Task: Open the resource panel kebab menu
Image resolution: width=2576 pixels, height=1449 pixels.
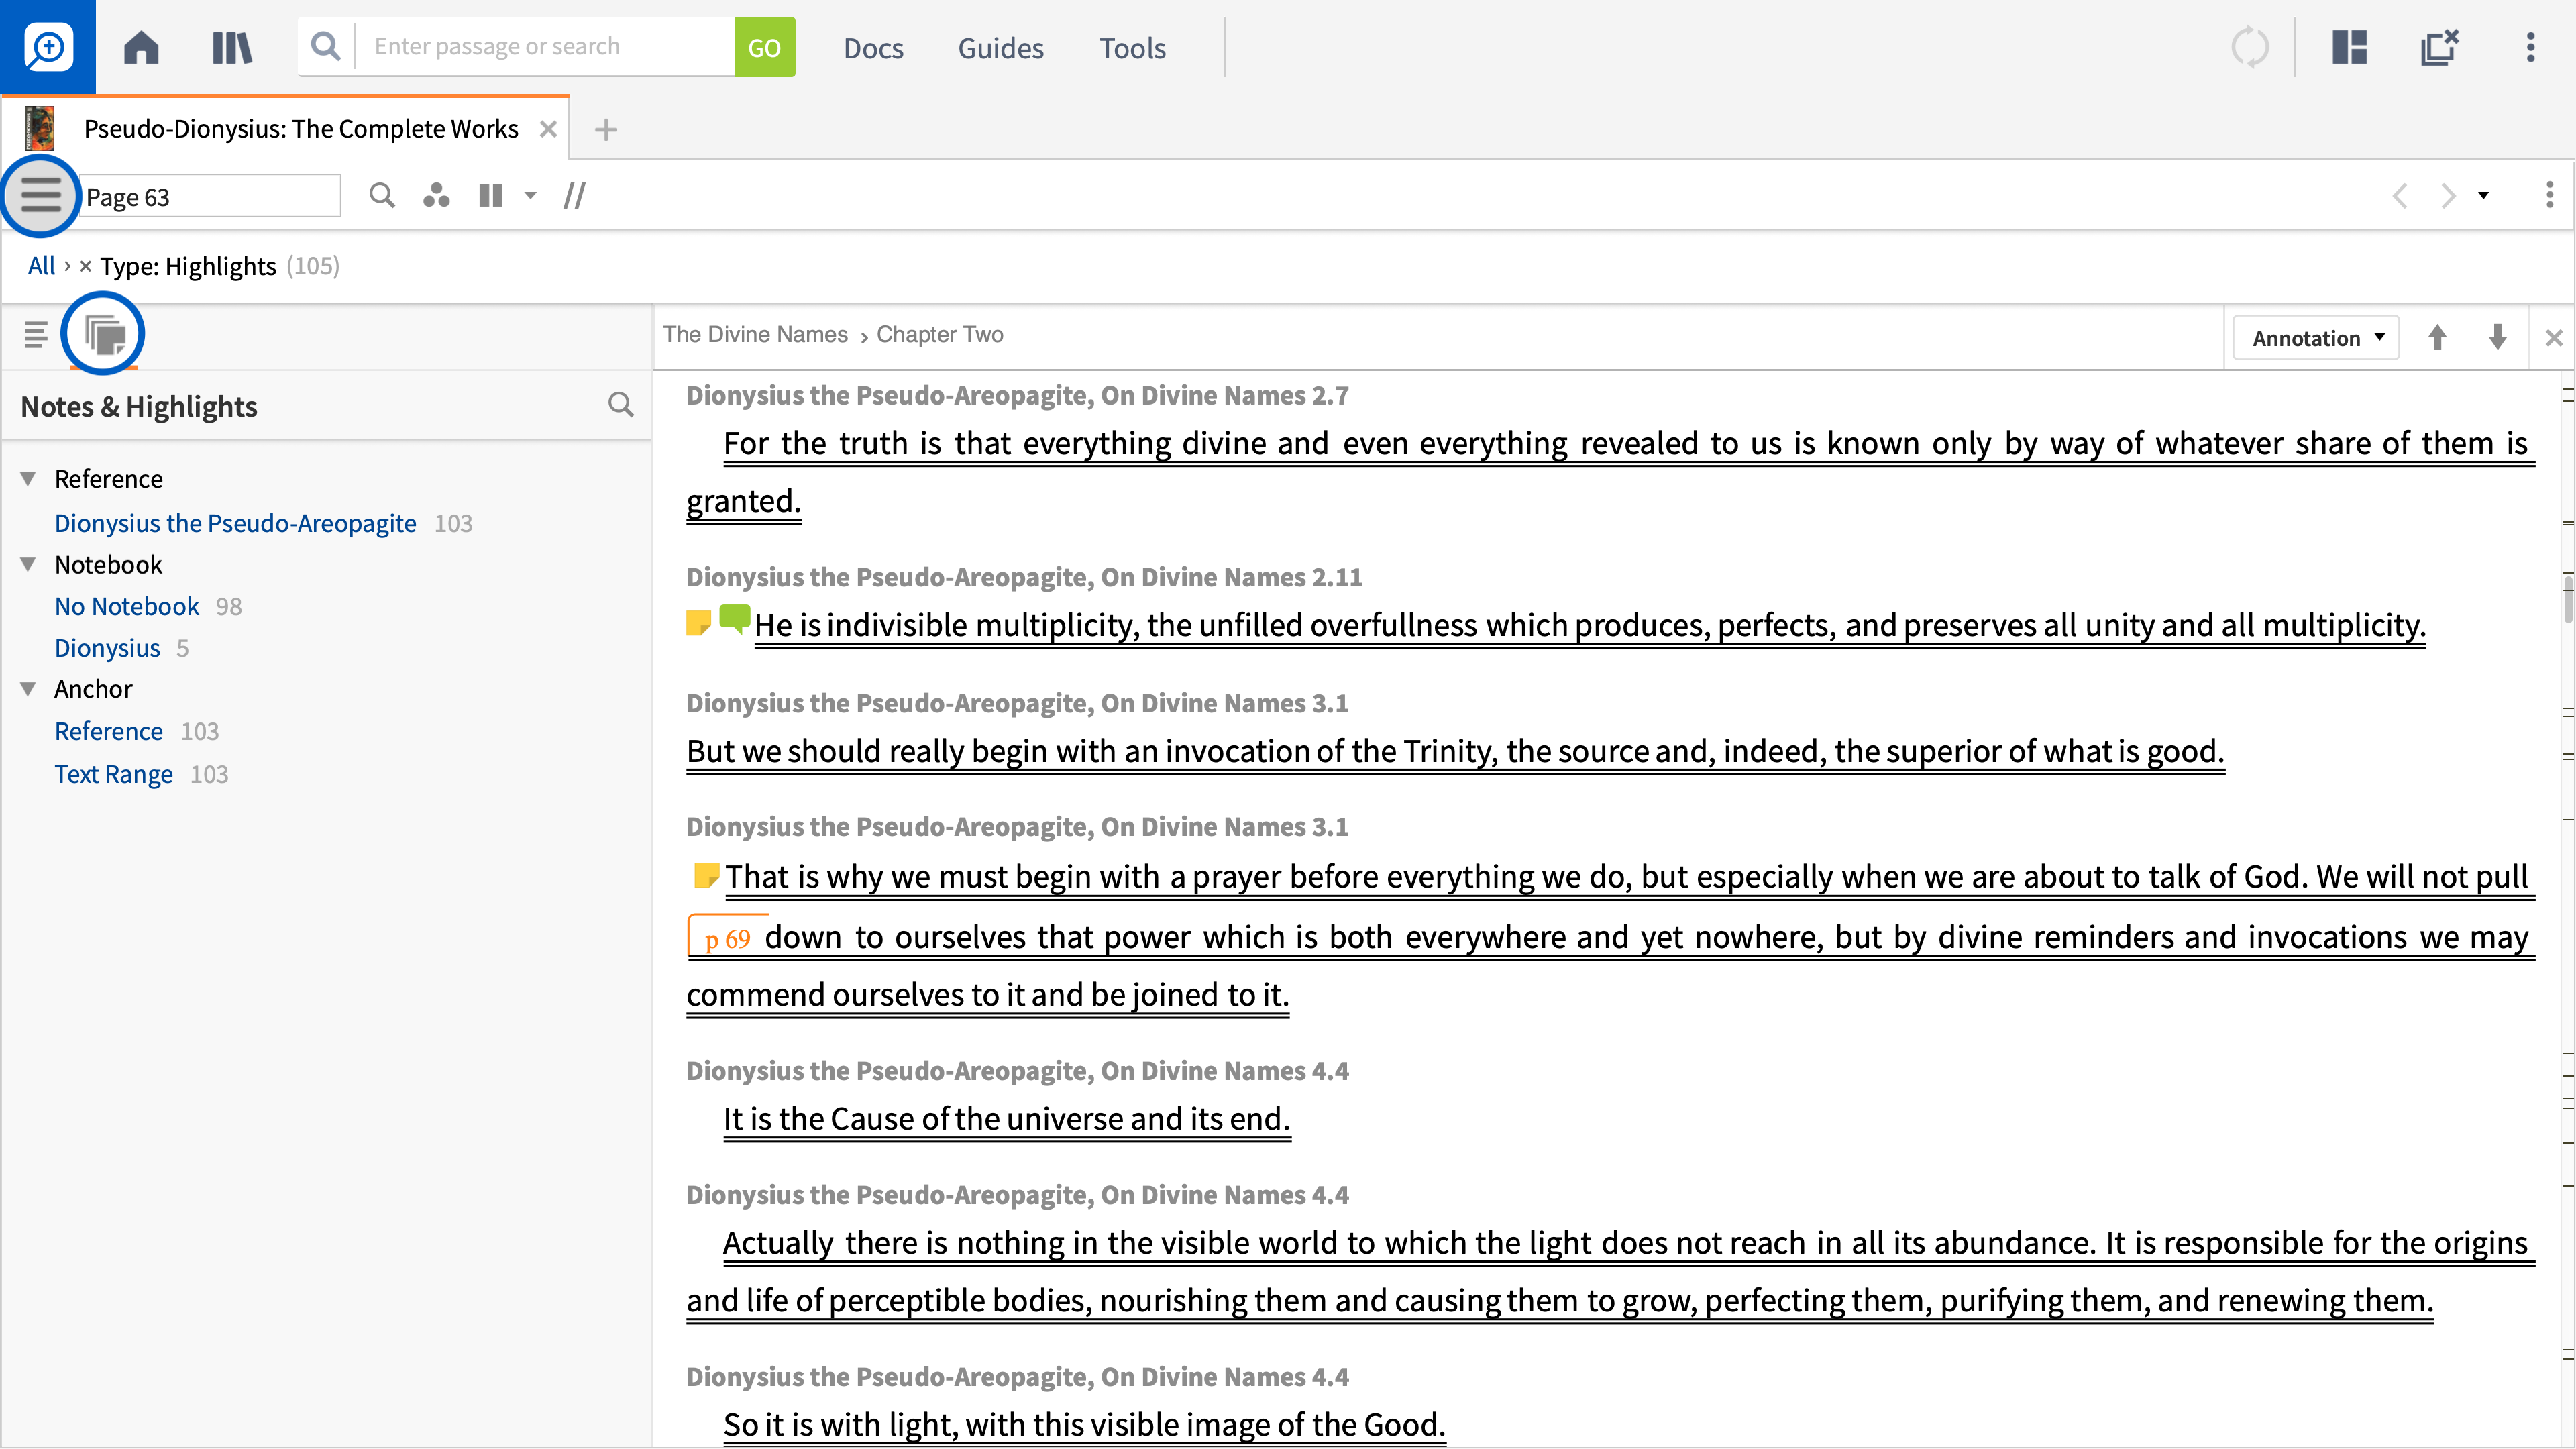Action: tap(2549, 195)
